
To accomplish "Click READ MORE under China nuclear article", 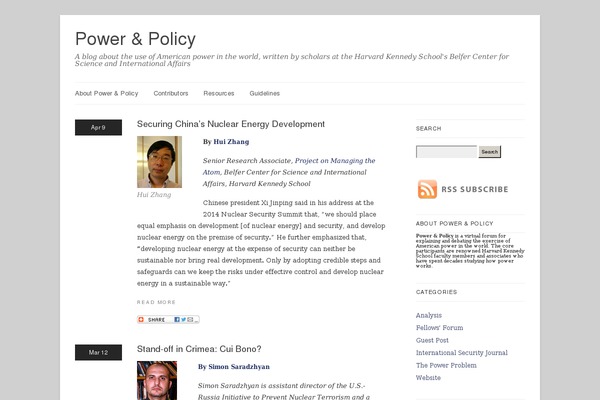I will point(156,302).
